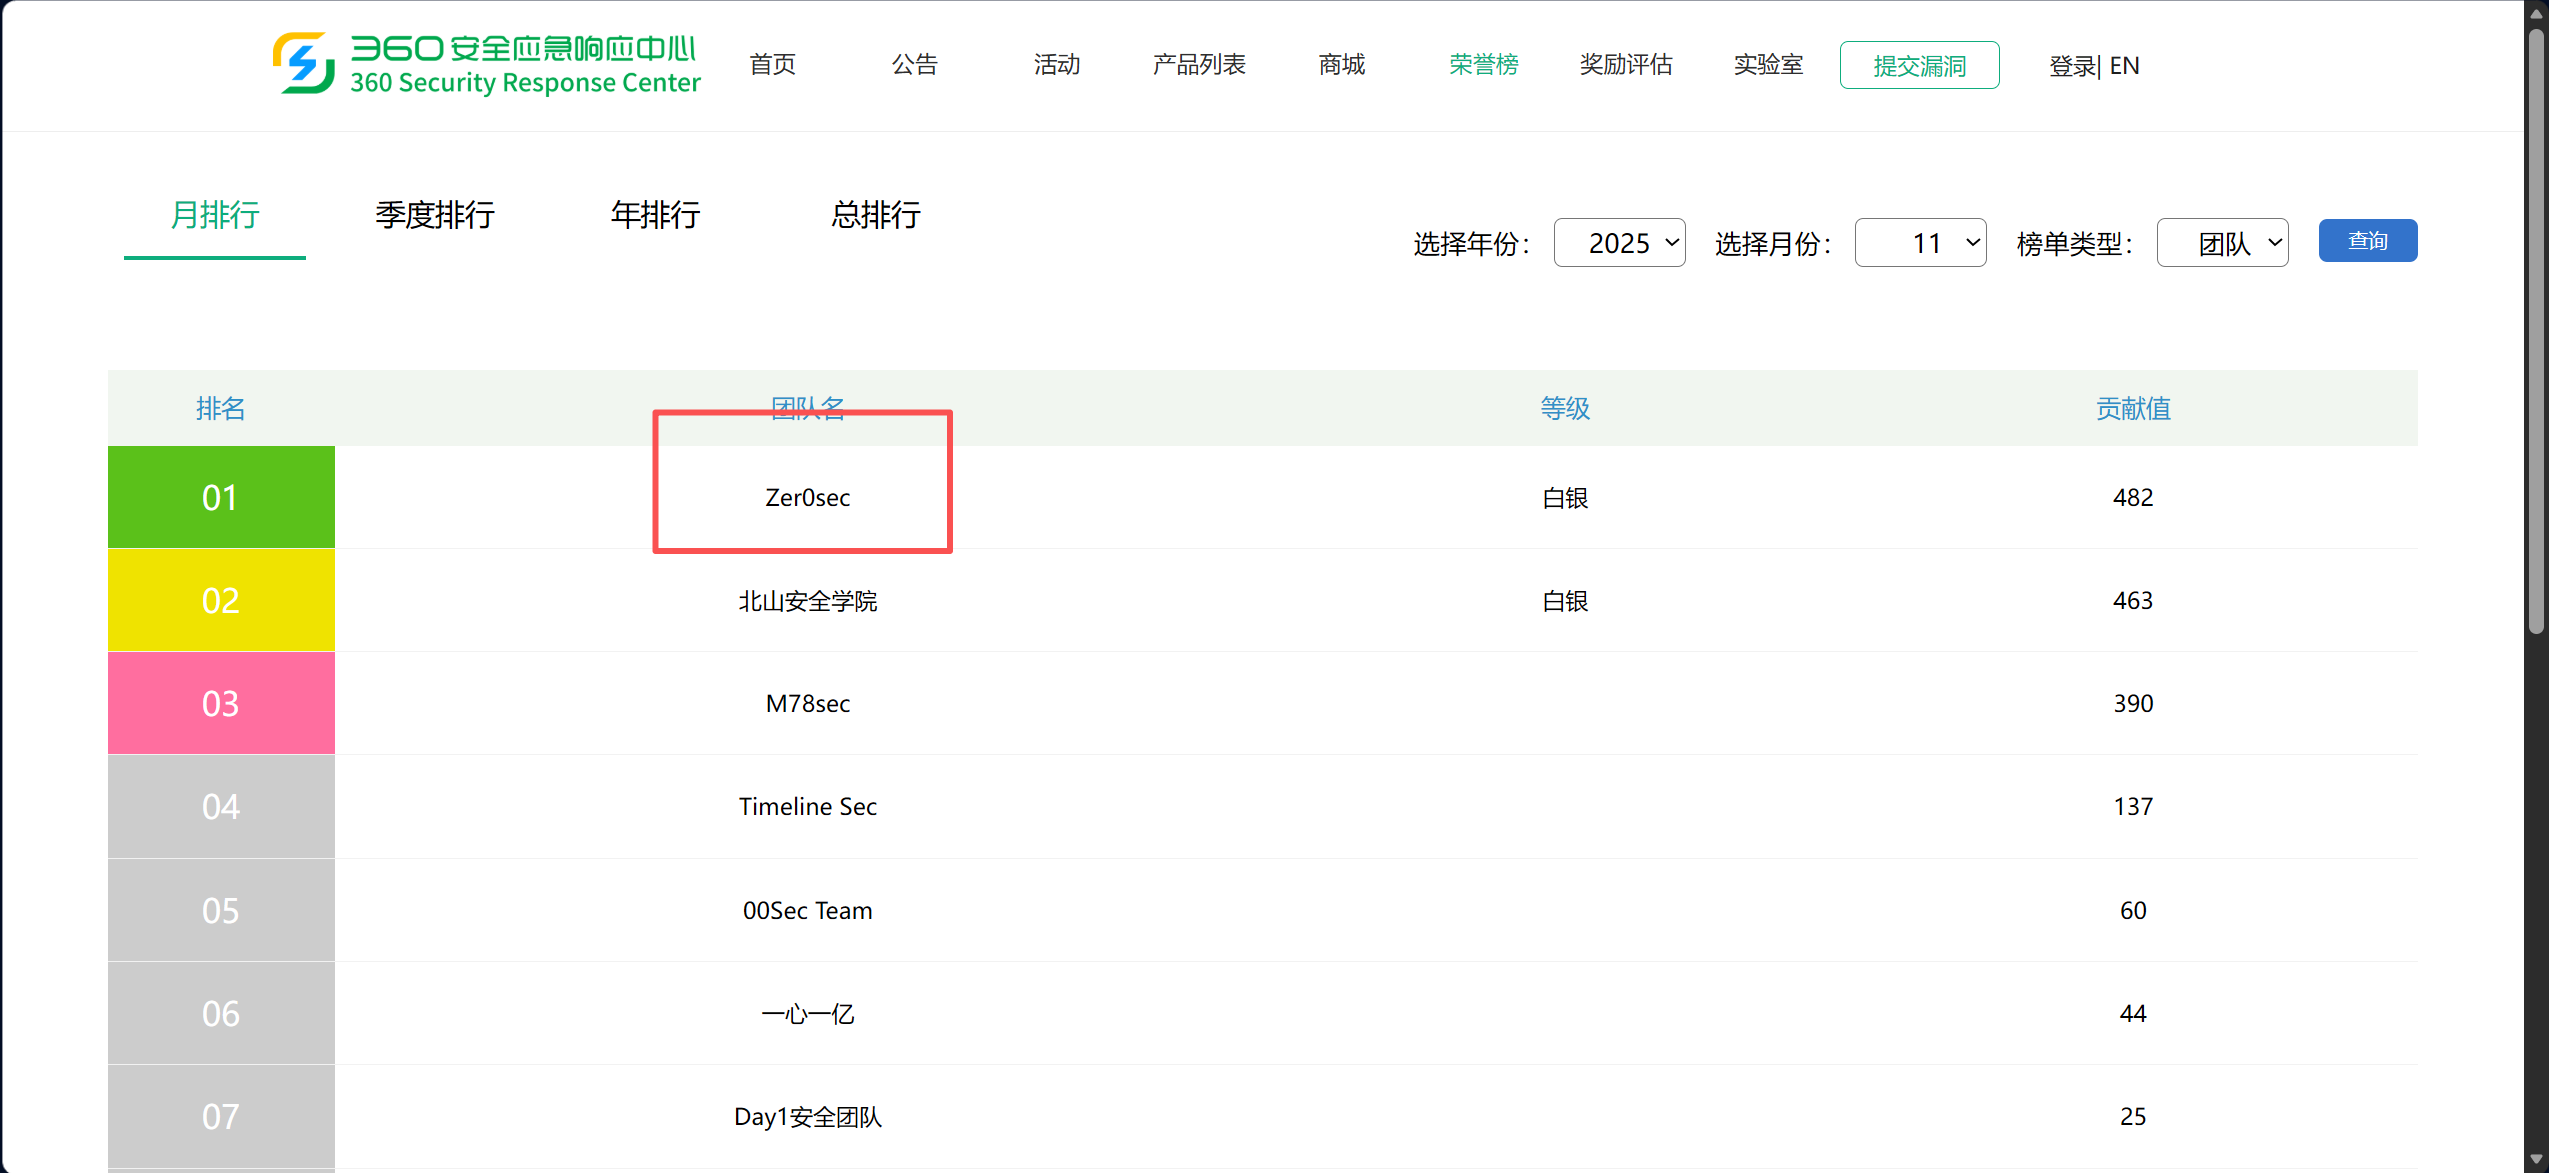Click contribution value 137
The height and width of the screenshot is (1173, 2549).
click(2133, 806)
